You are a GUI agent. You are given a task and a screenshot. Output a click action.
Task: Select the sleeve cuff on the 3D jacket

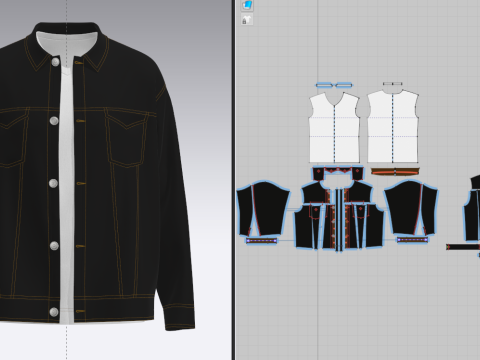point(180,316)
